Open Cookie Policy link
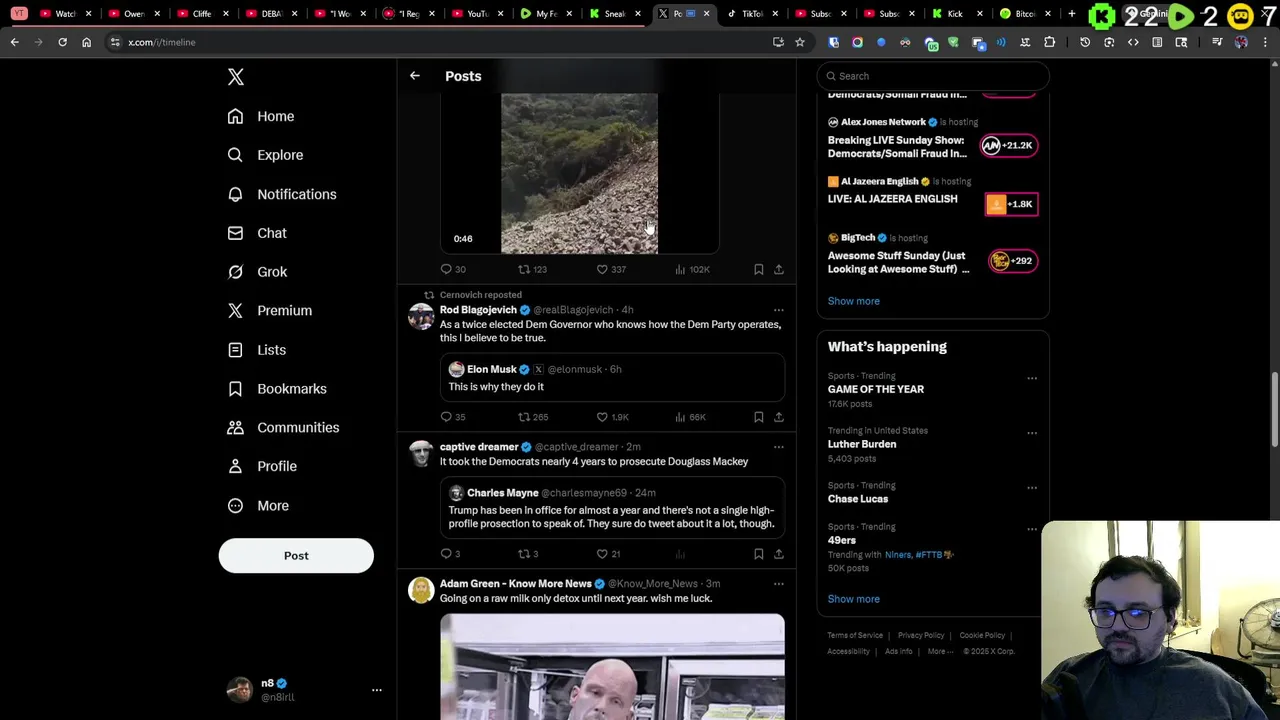 point(982,636)
